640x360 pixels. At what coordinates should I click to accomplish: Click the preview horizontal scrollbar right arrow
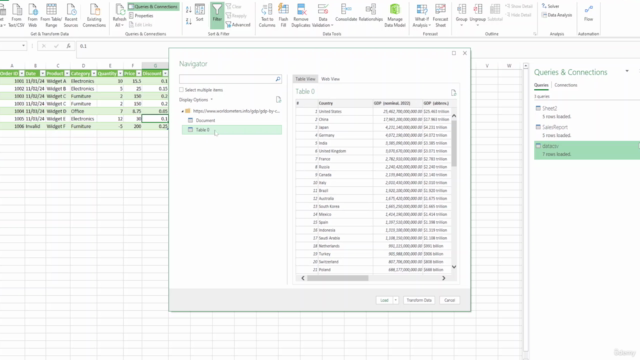point(444,278)
